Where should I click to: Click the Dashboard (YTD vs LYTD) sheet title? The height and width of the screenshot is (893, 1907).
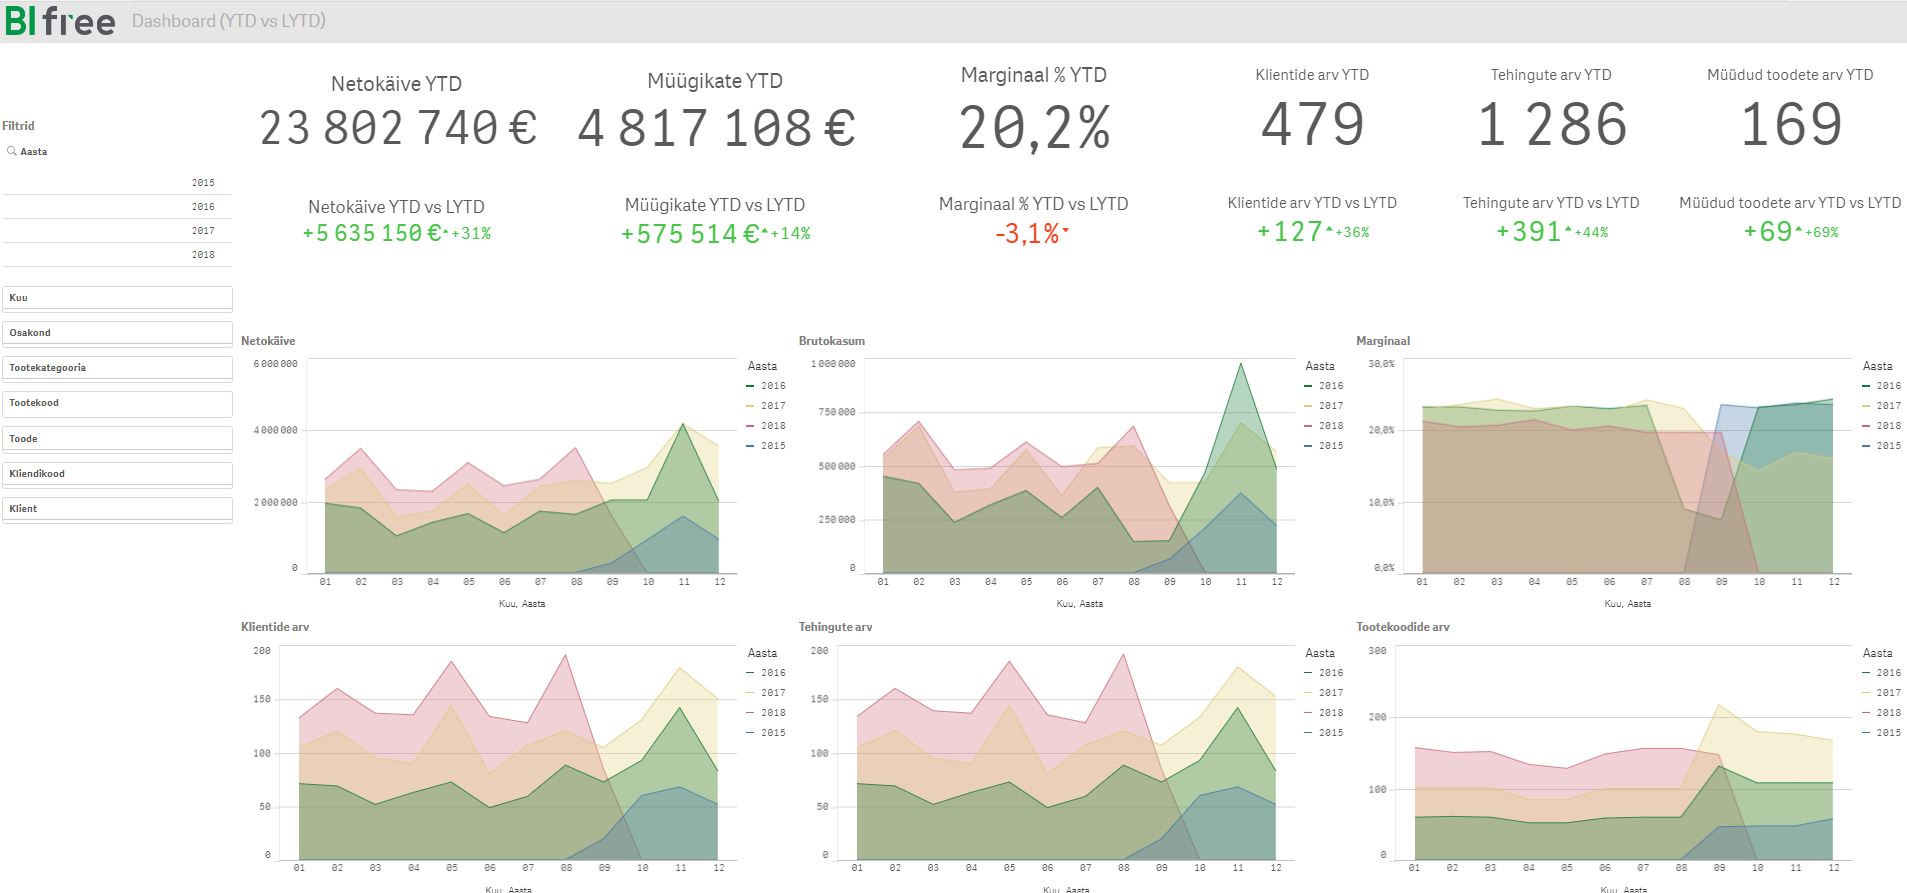(229, 21)
